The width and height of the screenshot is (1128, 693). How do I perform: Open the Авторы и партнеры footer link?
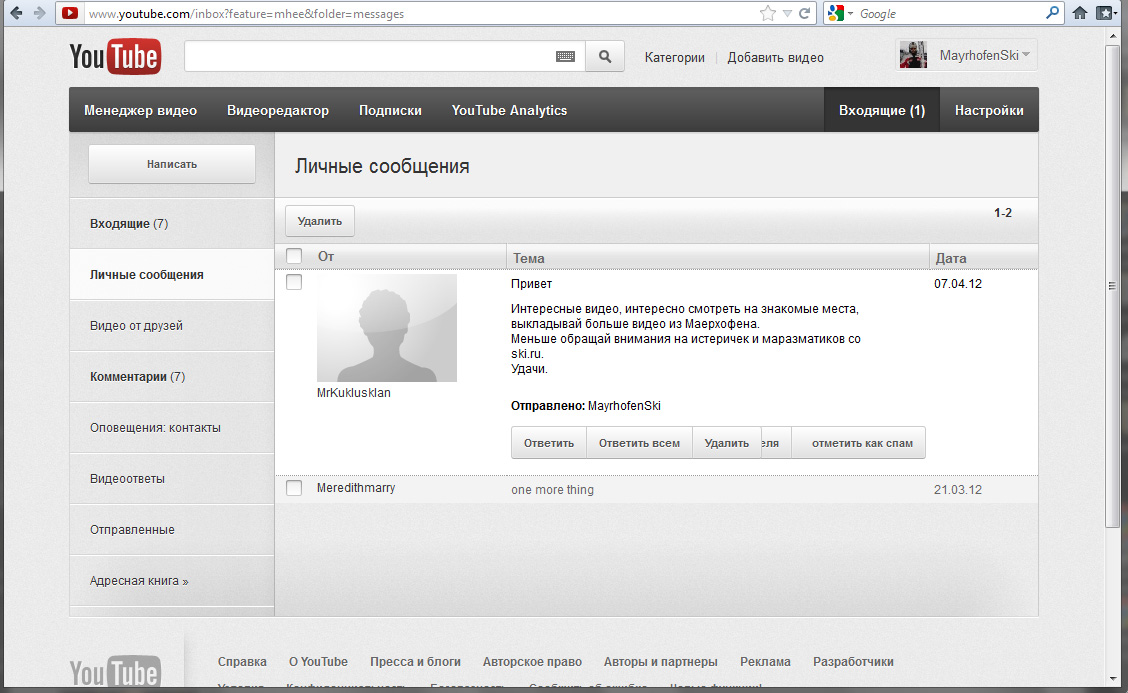660,662
